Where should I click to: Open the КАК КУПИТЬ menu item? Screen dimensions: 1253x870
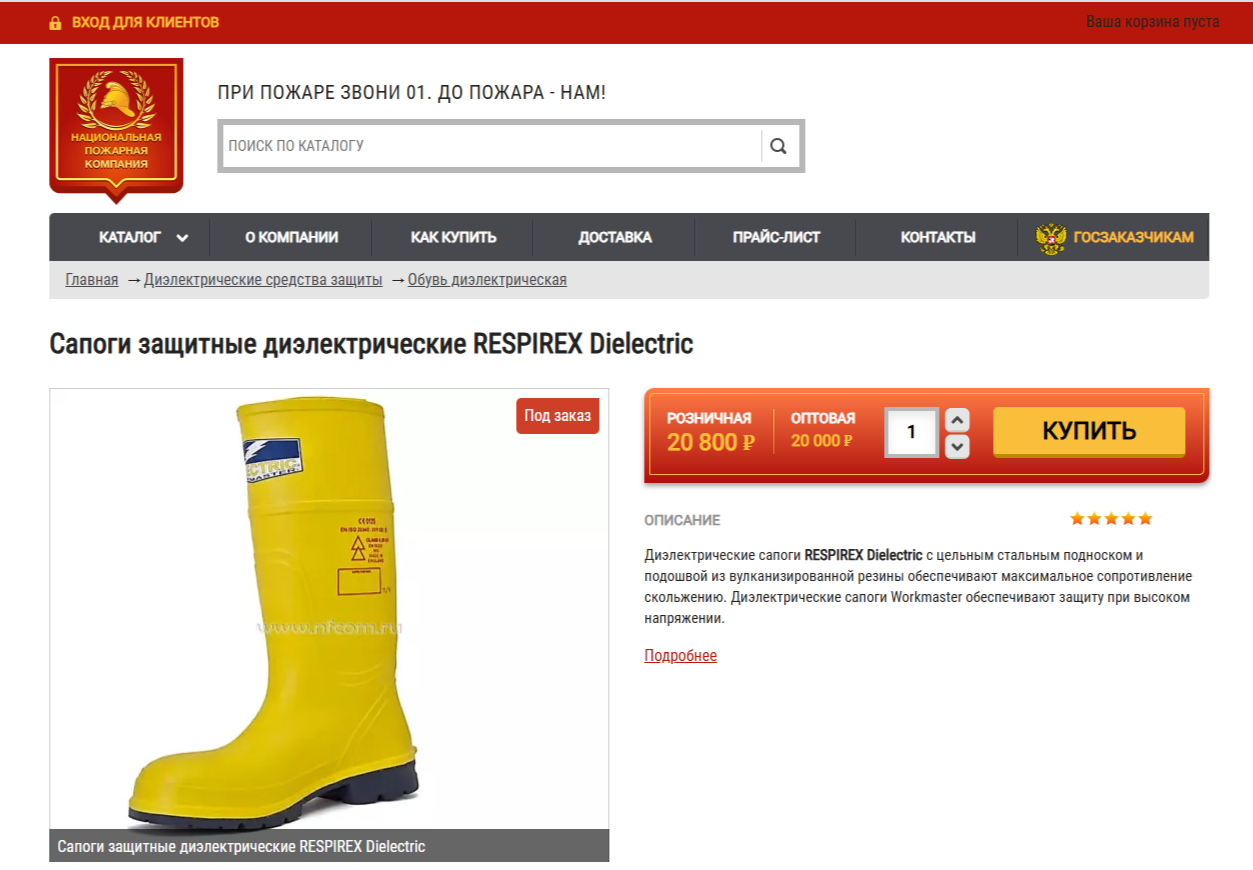453,237
